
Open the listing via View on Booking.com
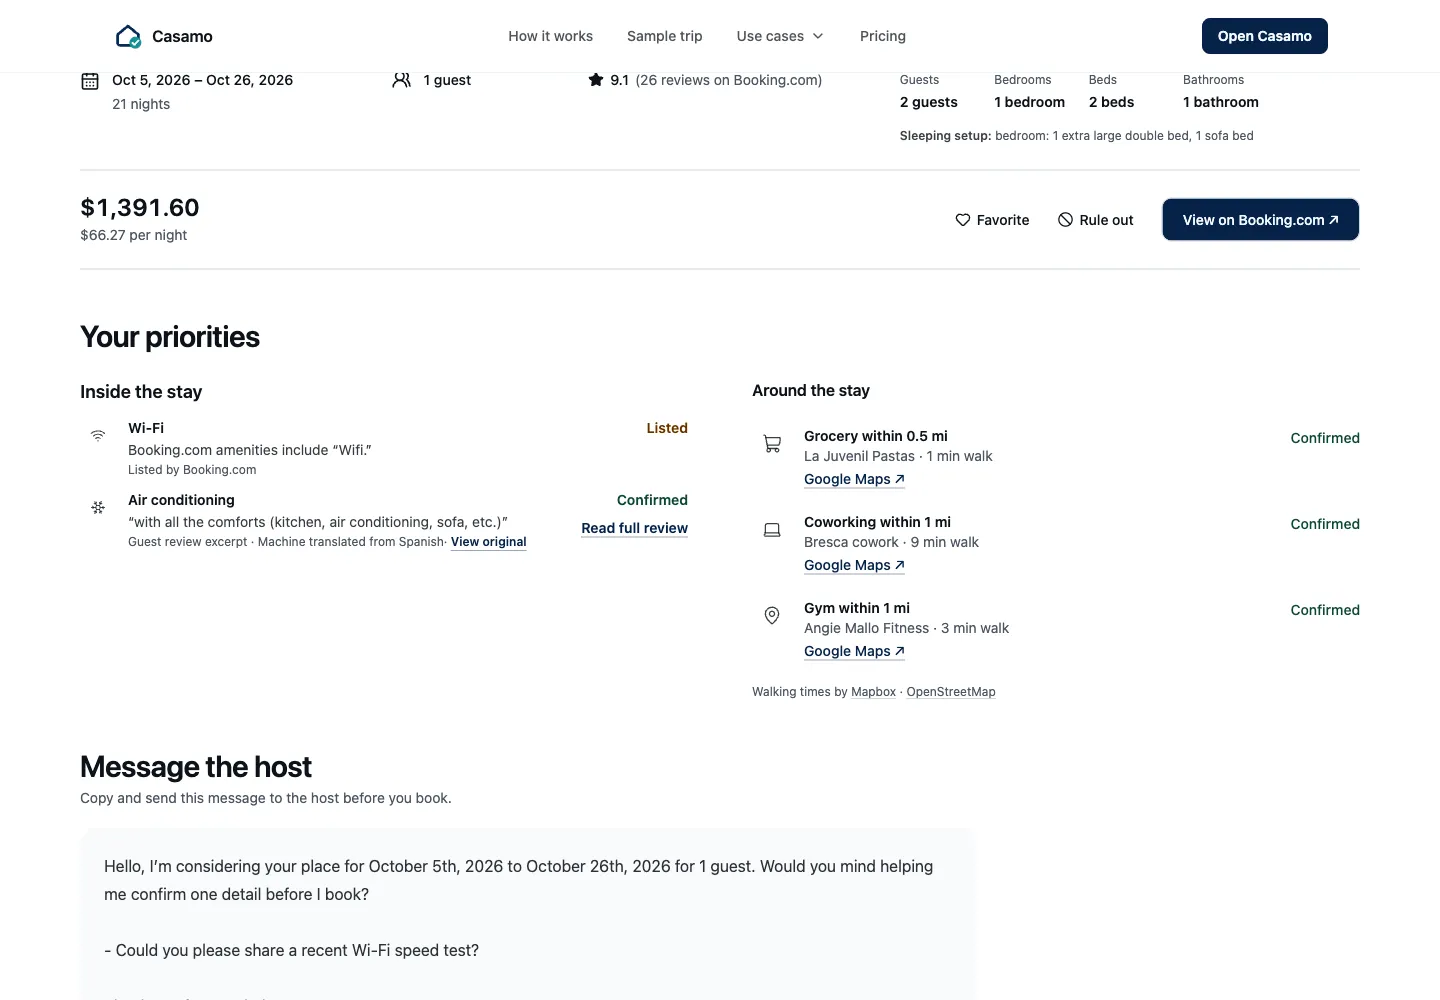tap(1260, 220)
